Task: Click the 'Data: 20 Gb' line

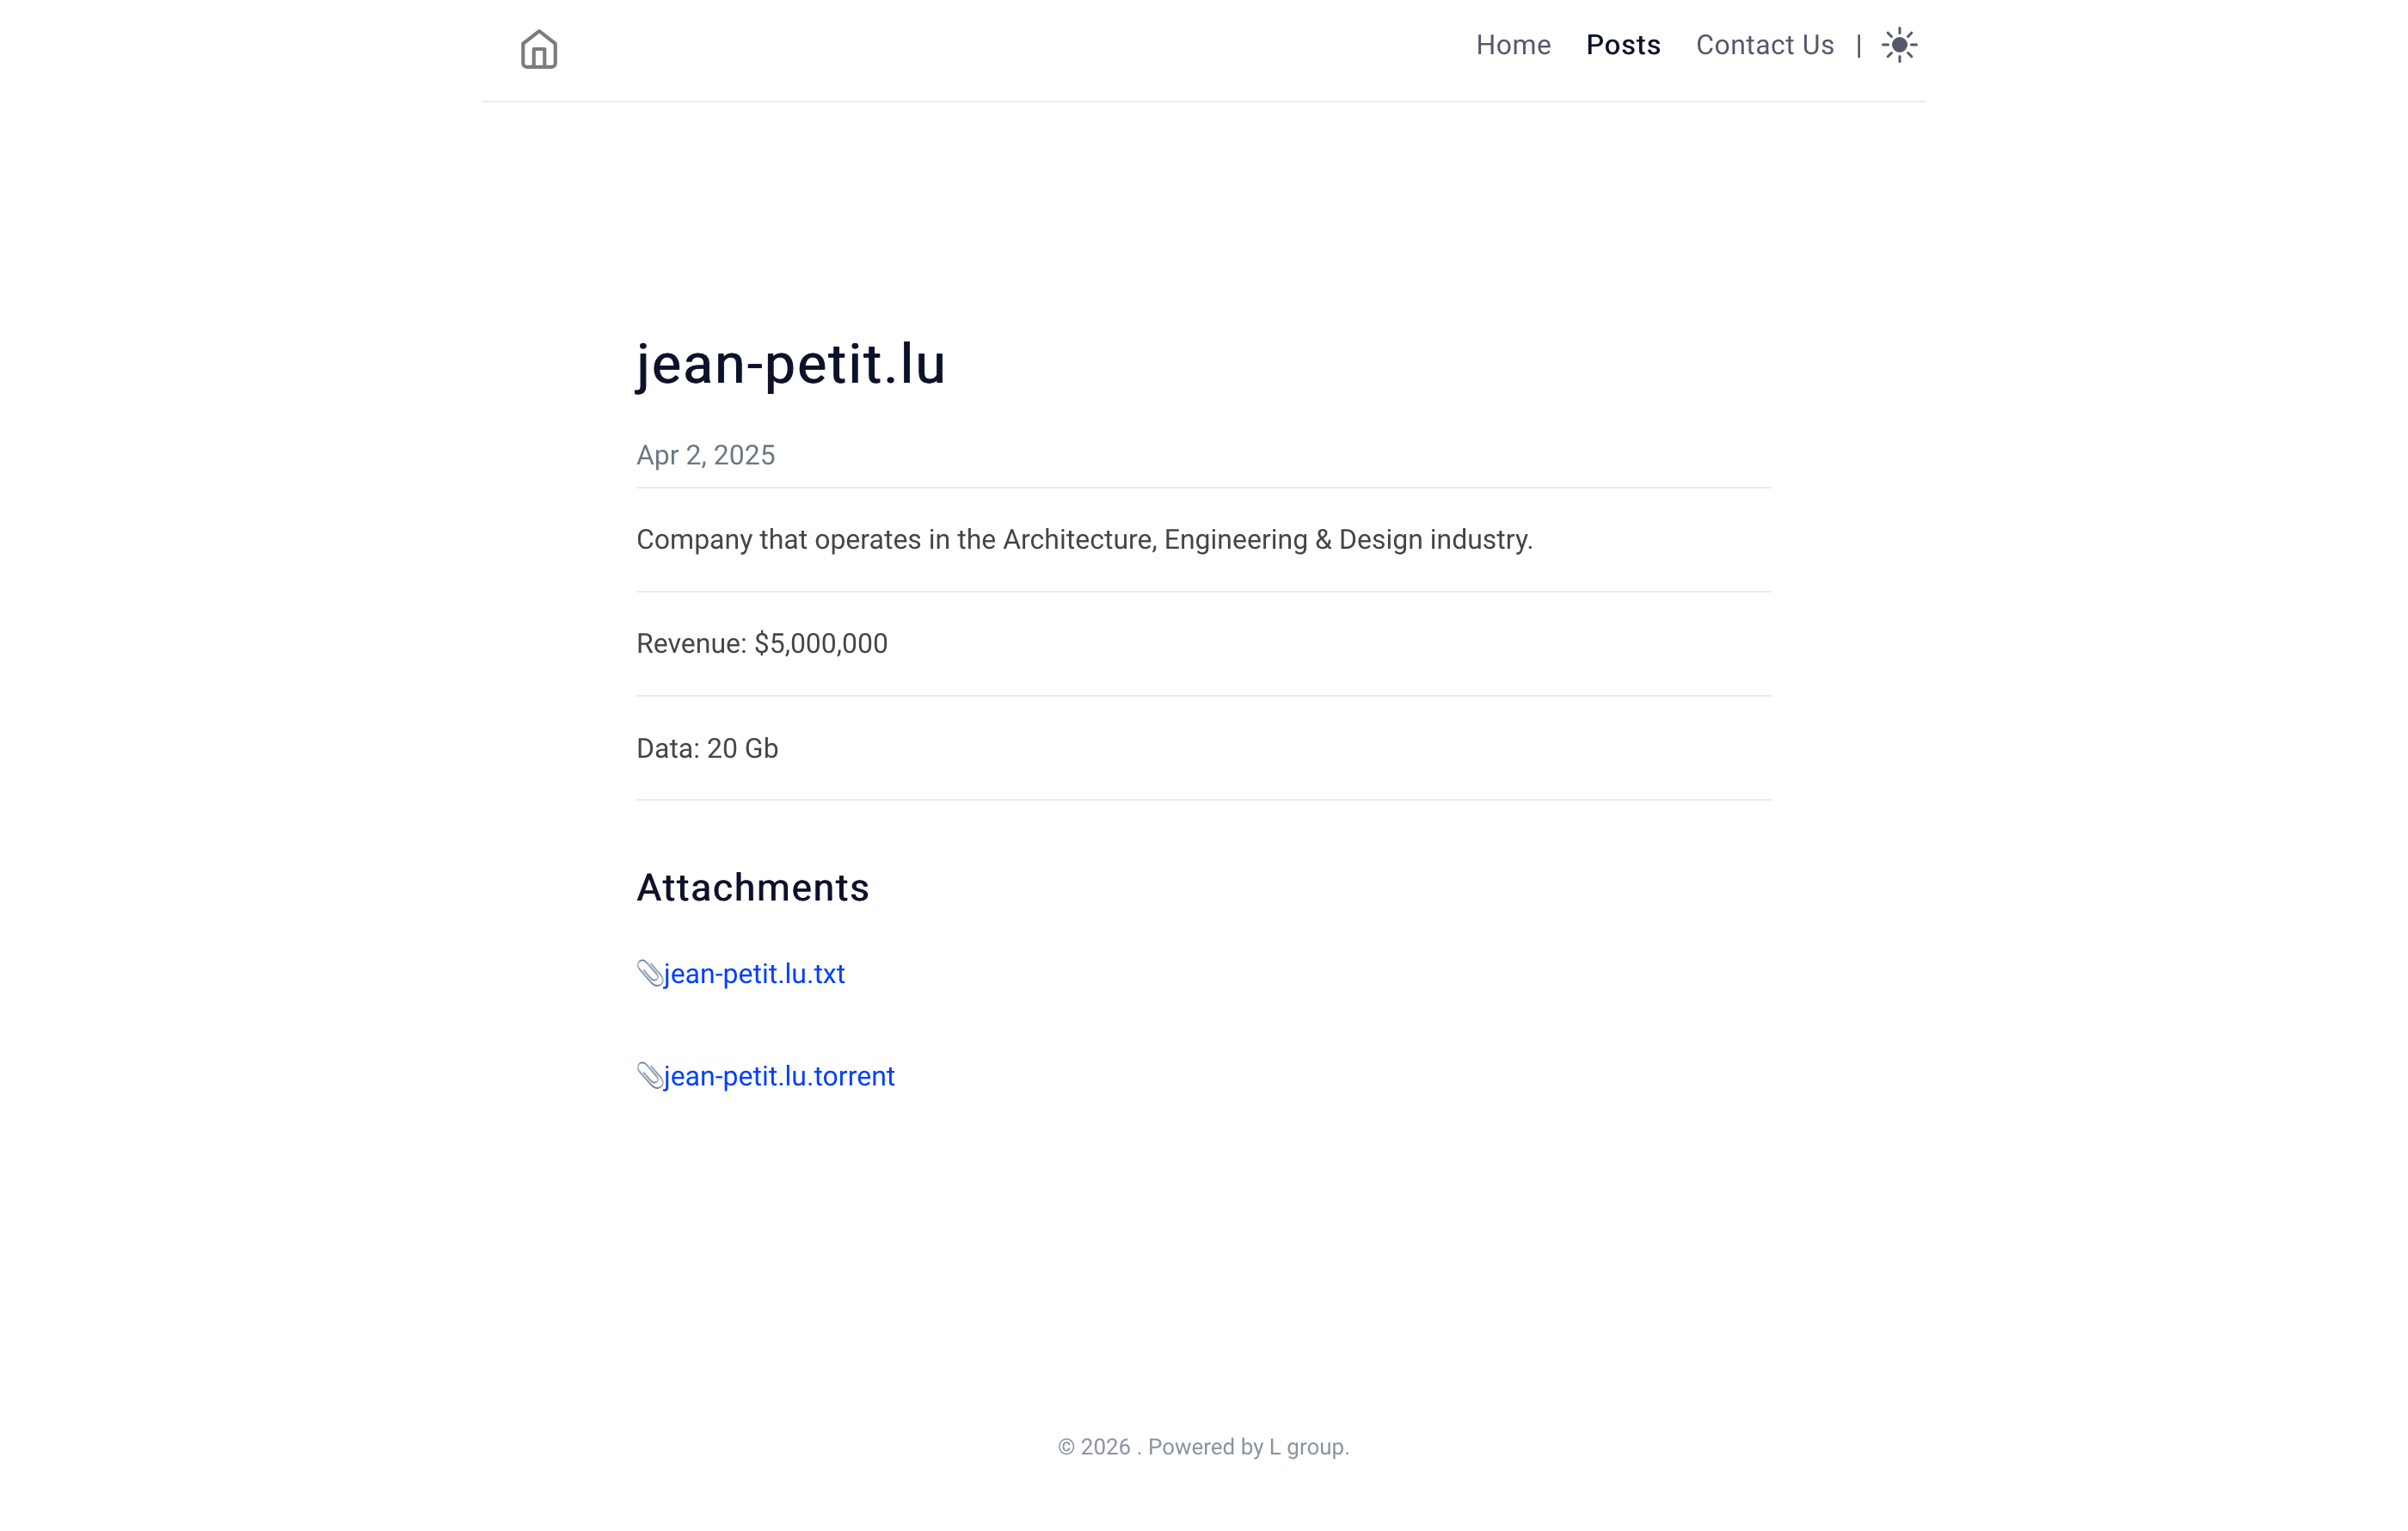Action: click(x=707, y=749)
